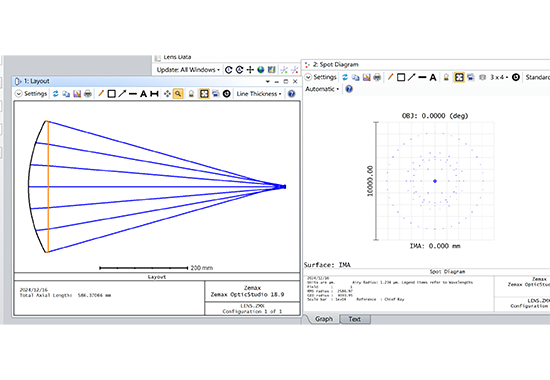Select the line annotation tool in Spot Diagram
This screenshot has height=380, width=550.
422,77
